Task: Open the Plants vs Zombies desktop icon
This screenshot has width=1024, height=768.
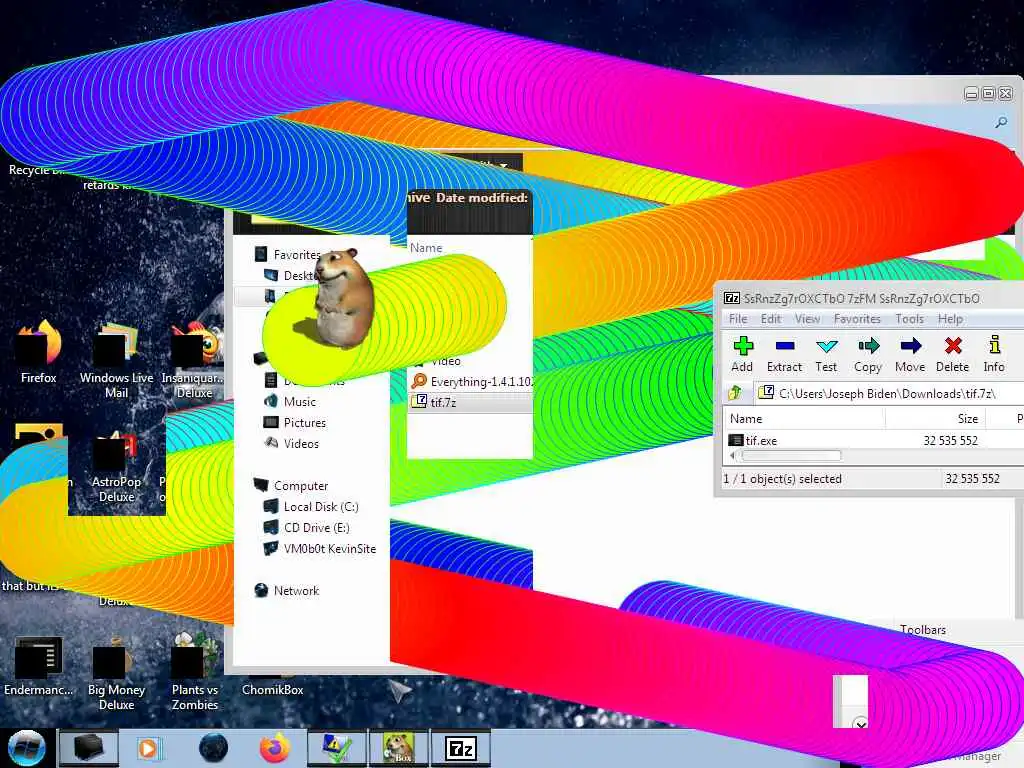Action: [x=195, y=672]
